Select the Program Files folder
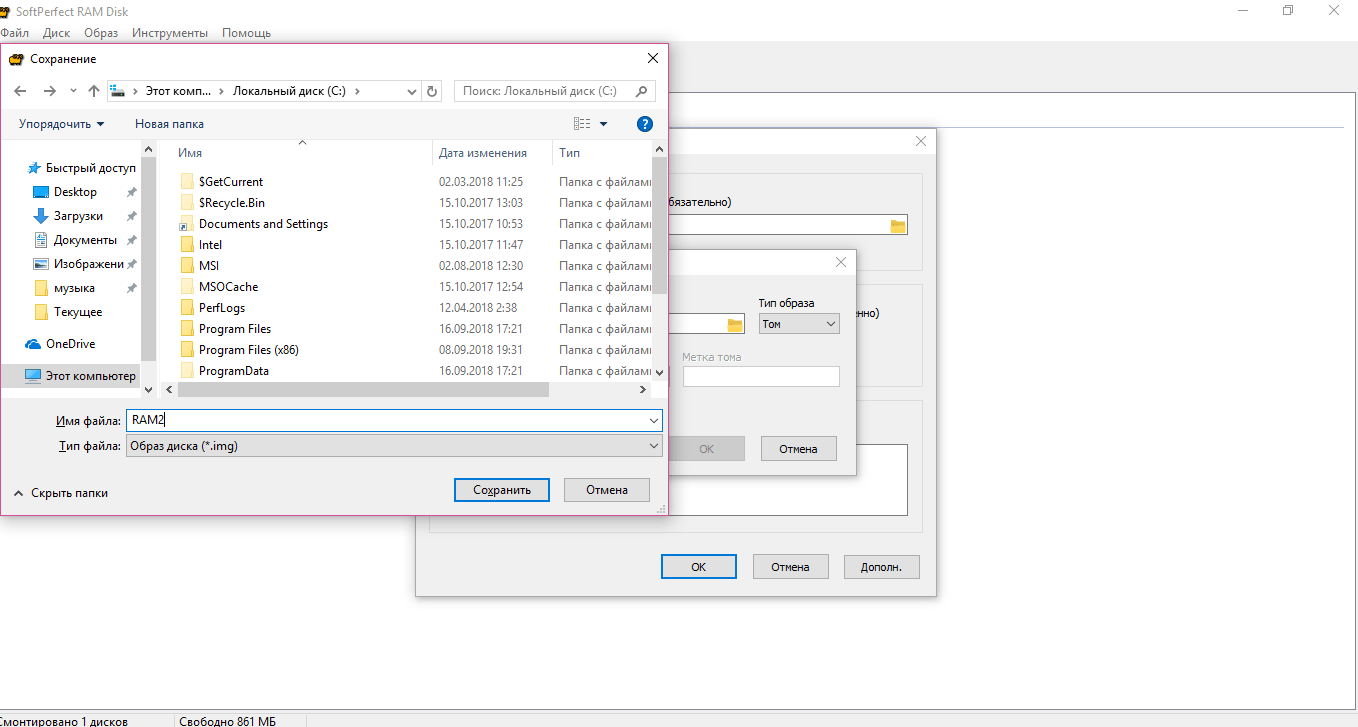1358x727 pixels. click(235, 329)
